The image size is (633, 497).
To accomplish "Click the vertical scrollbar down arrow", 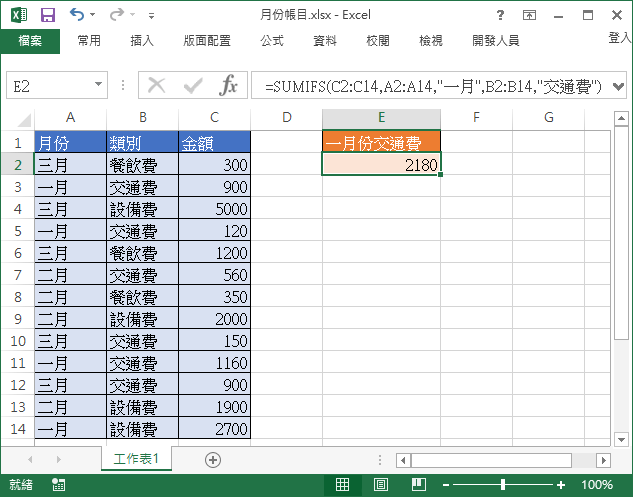I will [x=620, y=439].
